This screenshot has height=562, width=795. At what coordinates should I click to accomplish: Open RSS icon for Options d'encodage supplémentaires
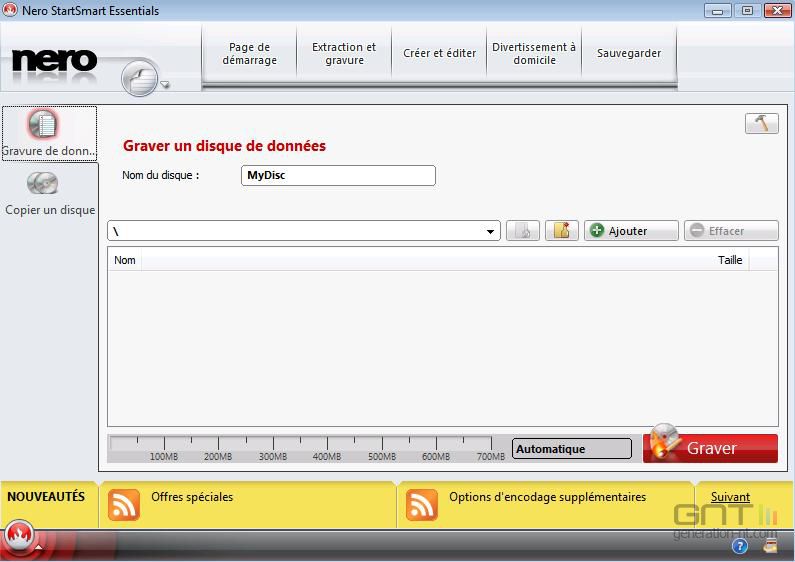pos(421,505)
